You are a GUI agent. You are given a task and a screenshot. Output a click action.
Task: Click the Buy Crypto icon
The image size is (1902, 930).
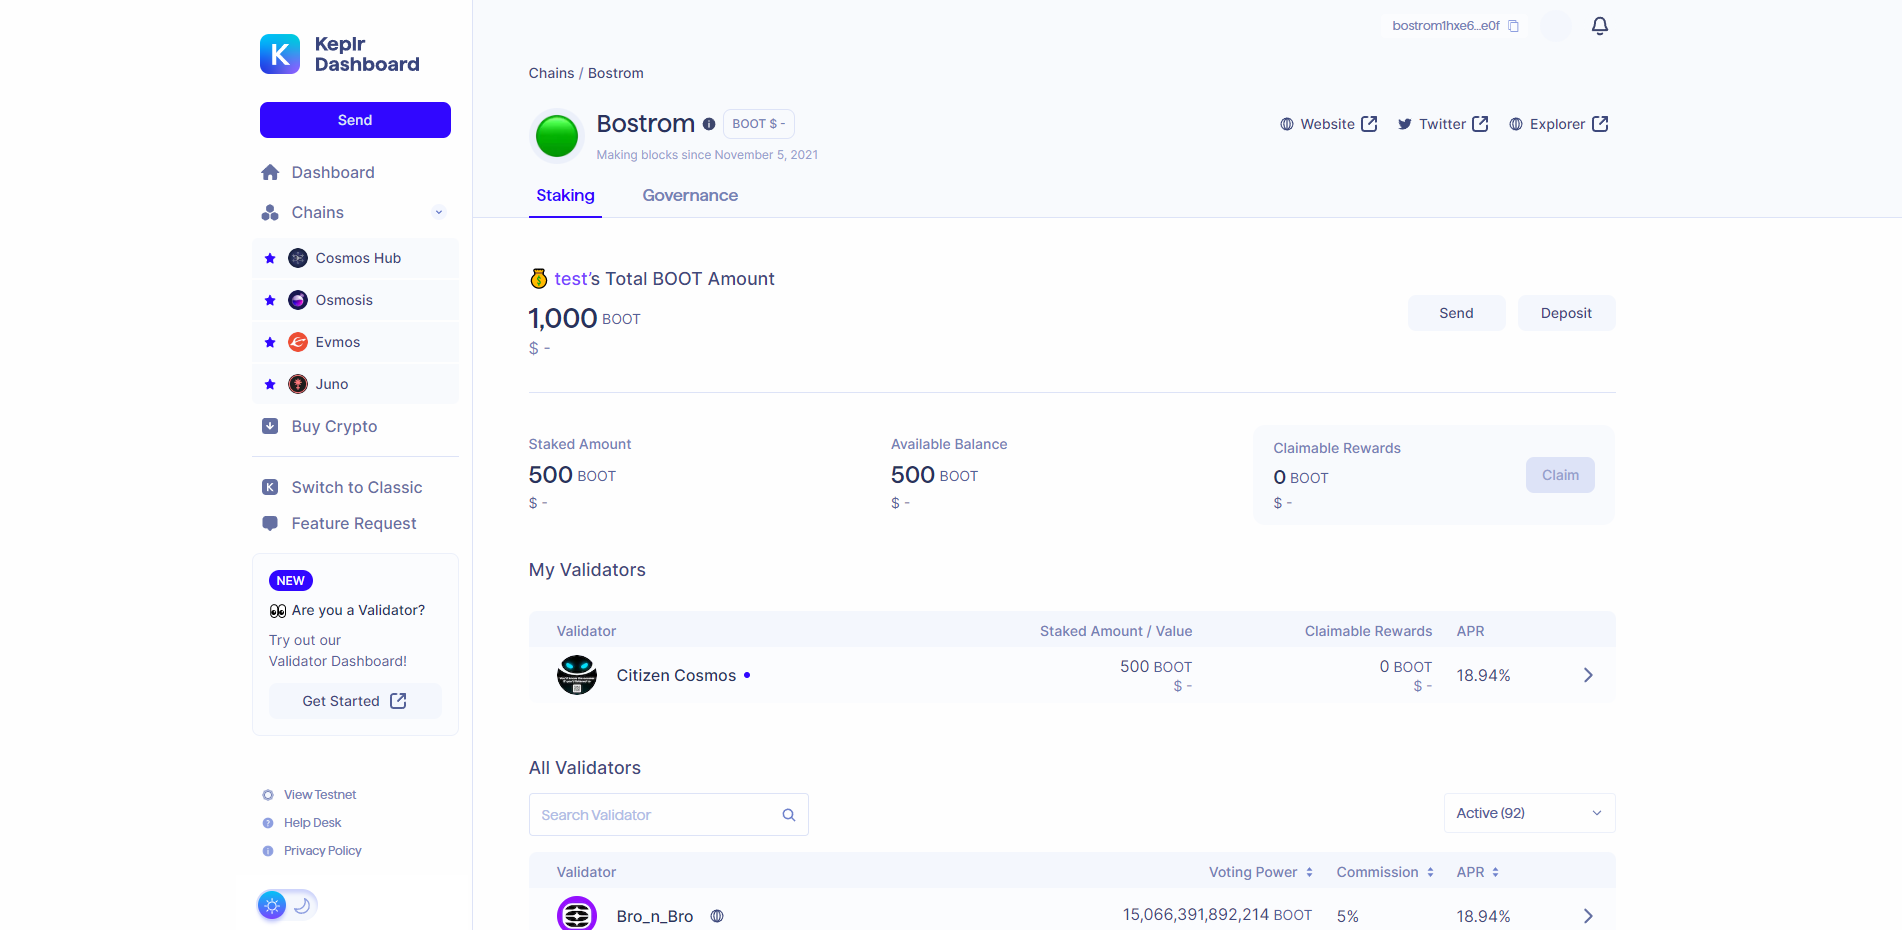pos(270,426)
